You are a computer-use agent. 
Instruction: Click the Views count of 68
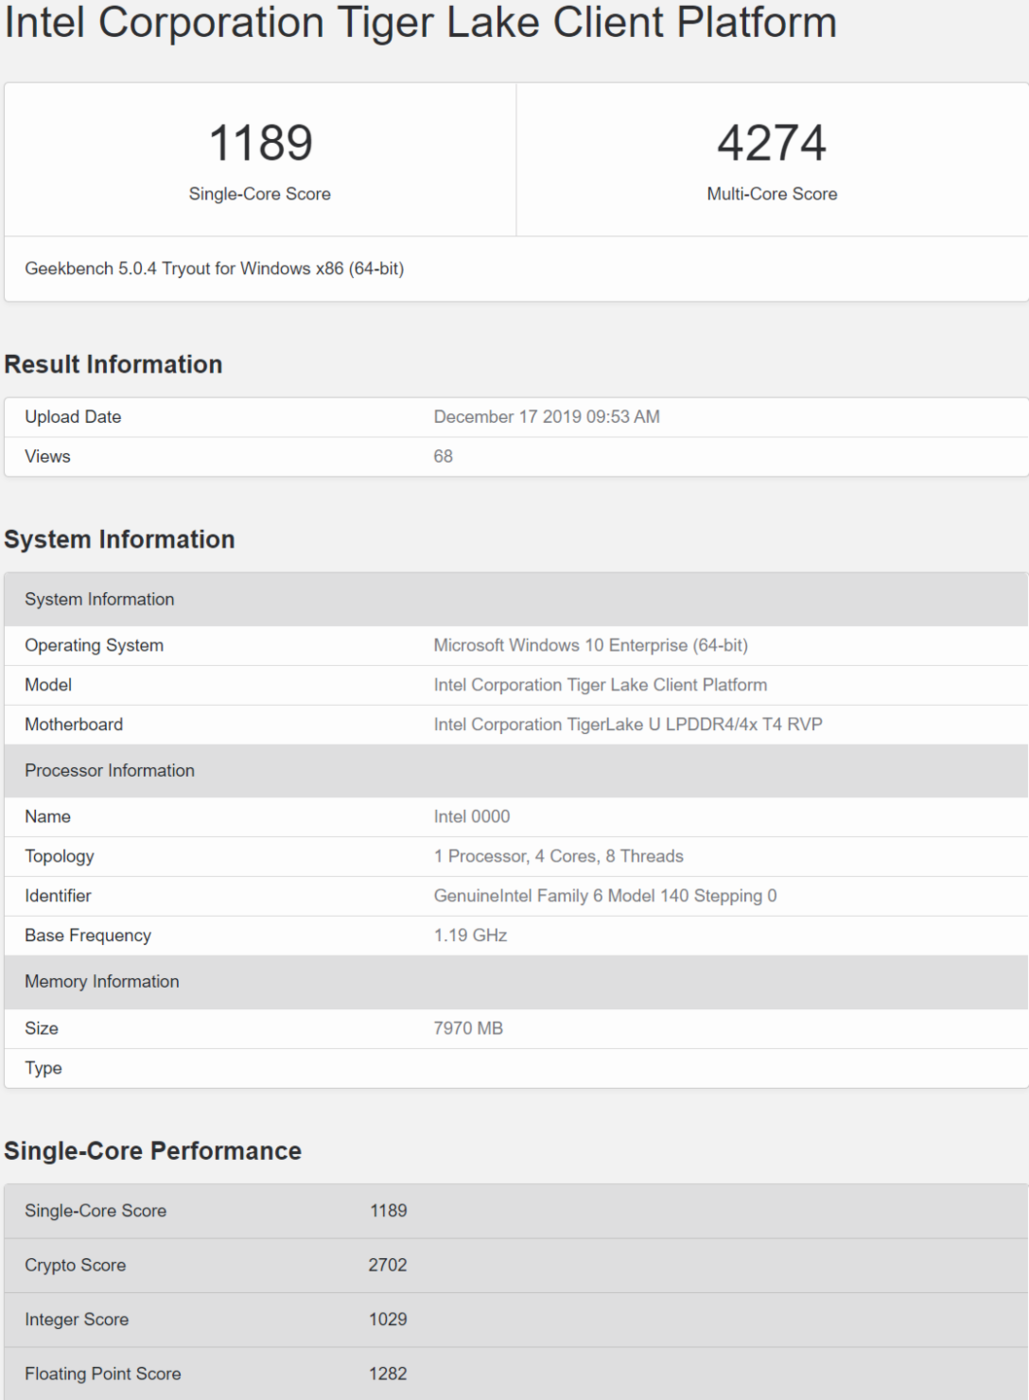coord(443,456)
